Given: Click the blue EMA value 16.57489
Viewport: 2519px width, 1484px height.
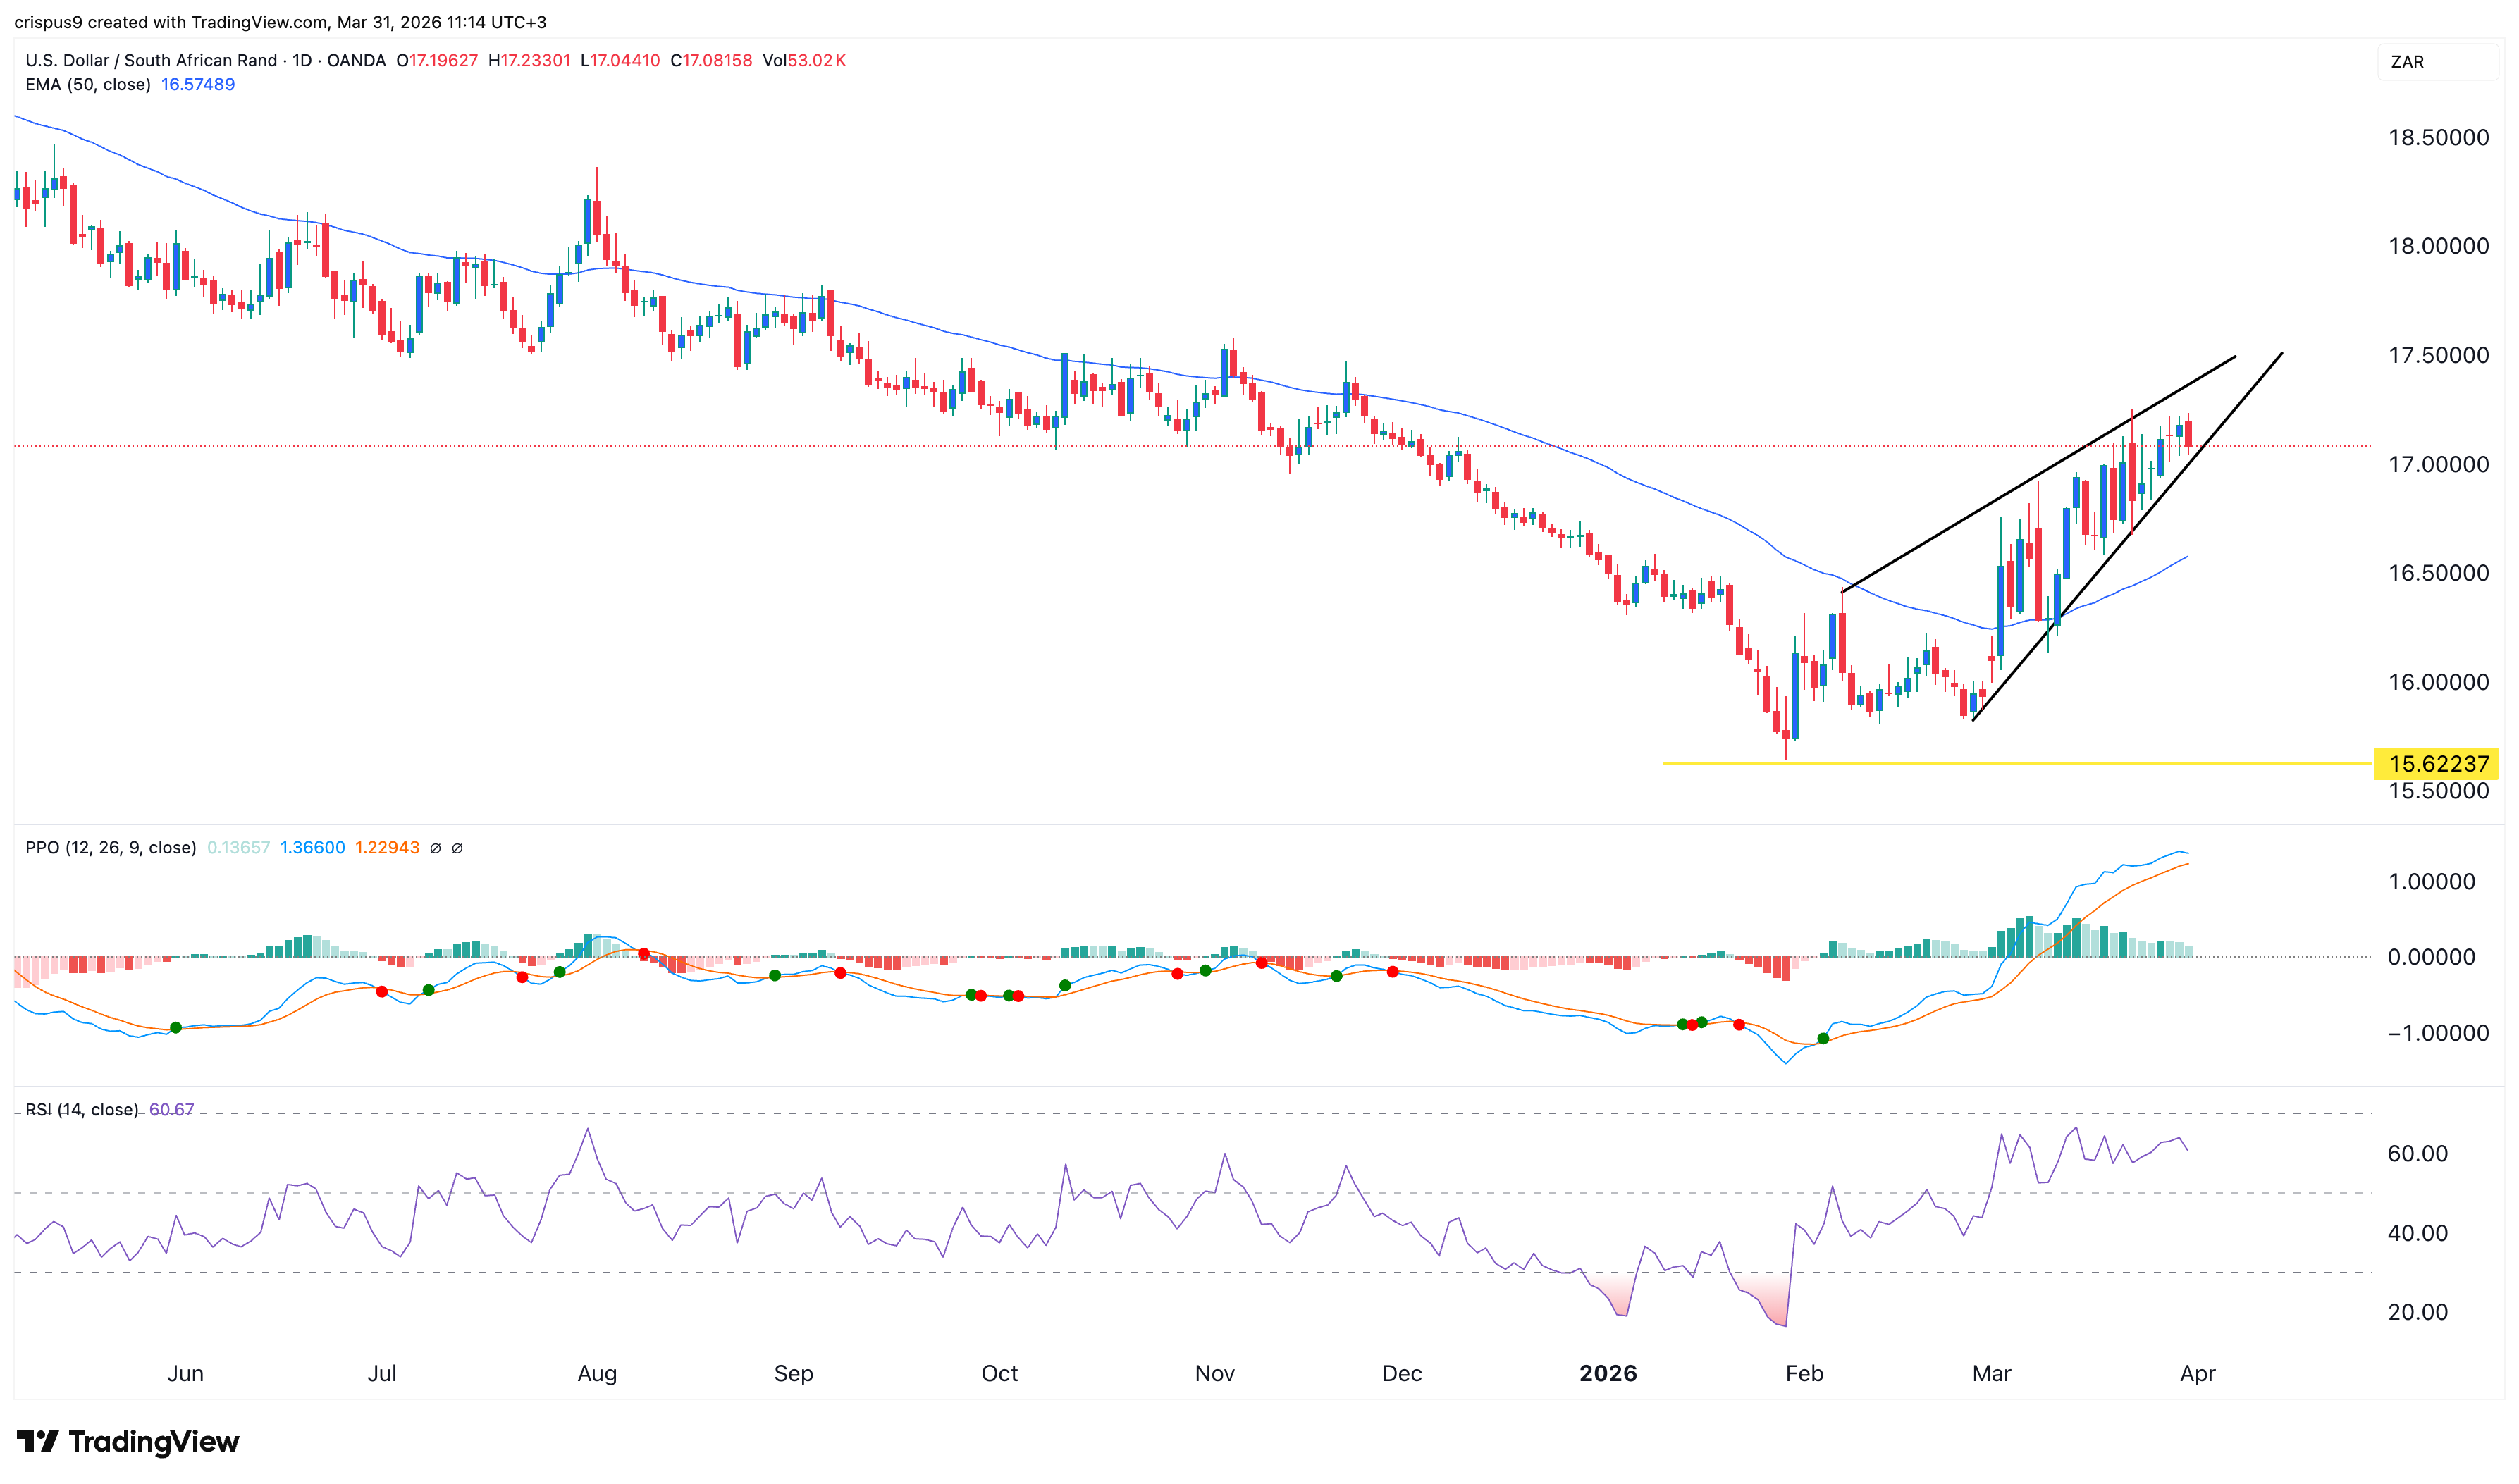Looking at the screenshot, I should 197,85.
